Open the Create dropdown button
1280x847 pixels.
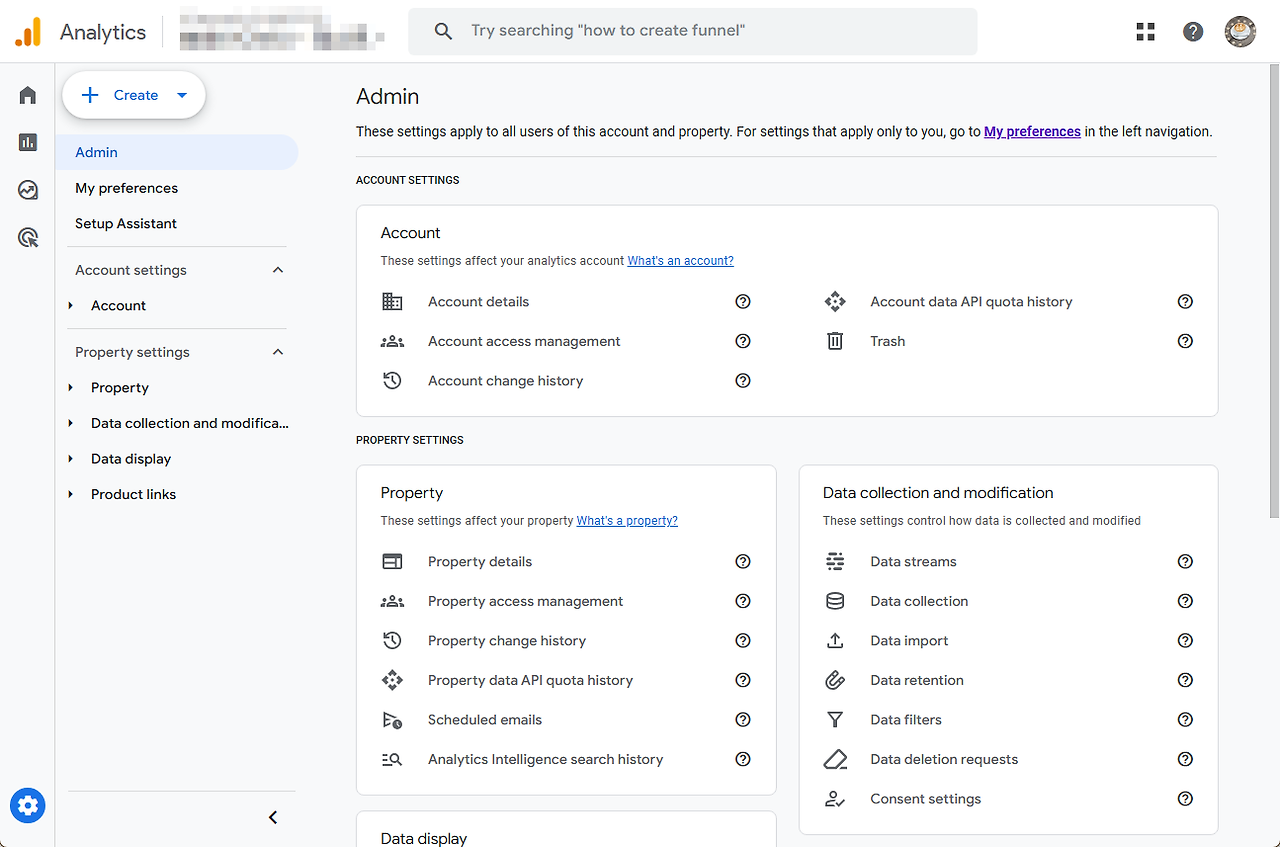click(134, 95)
